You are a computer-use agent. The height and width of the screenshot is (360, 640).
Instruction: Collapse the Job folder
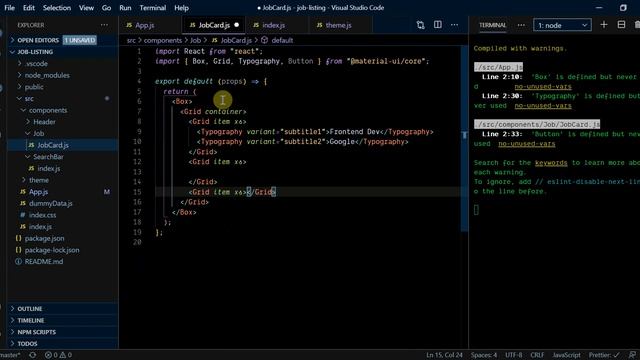[38, 133]
